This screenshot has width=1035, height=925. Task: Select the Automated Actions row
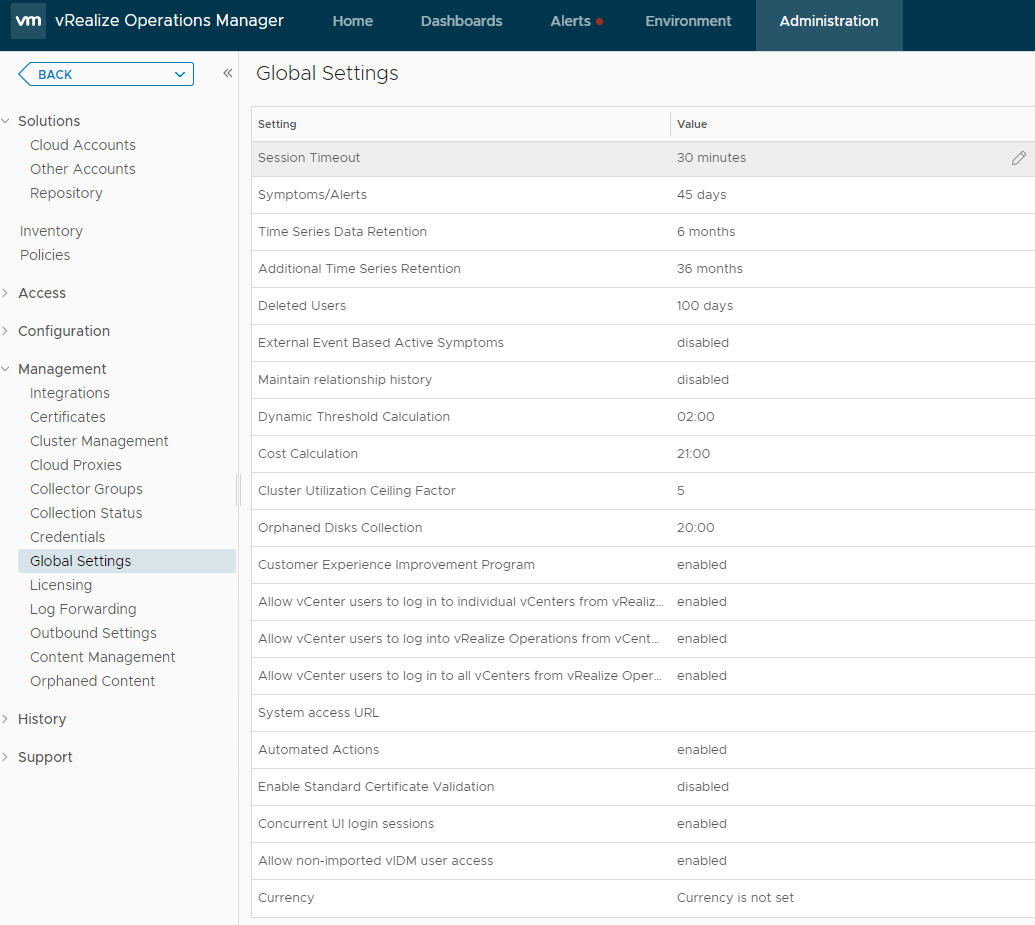pyautogui.click(x=643, y=749)
